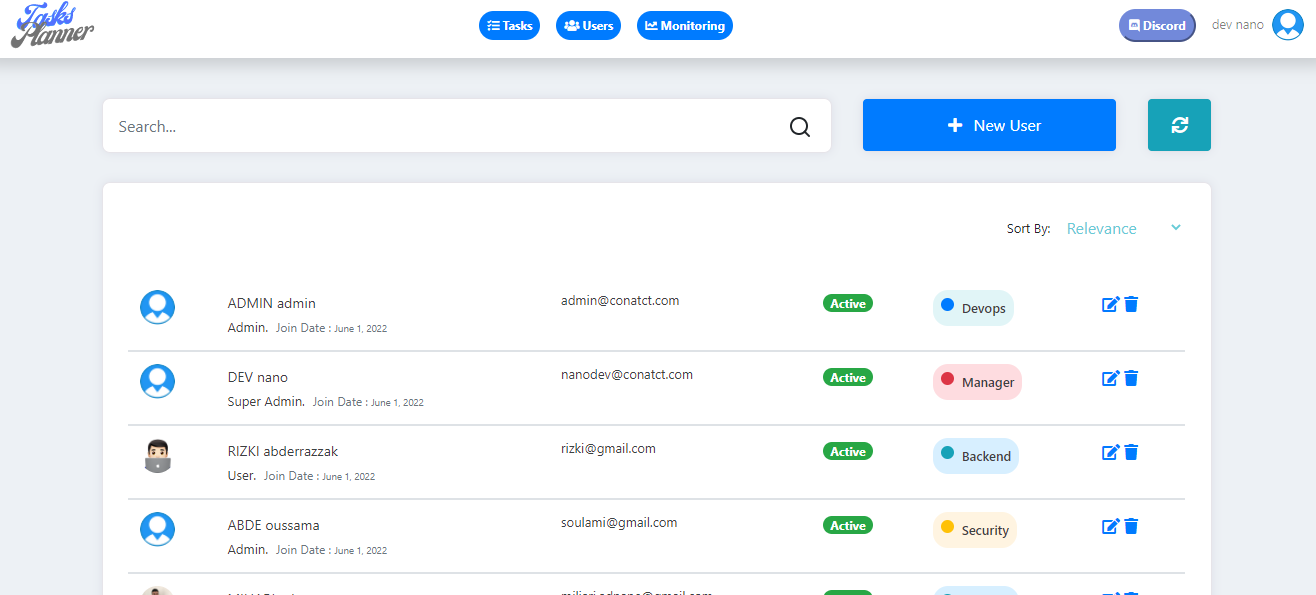Click inside the Search input field
Viewport: 1316px width, 595px height.
click(400, 126)
